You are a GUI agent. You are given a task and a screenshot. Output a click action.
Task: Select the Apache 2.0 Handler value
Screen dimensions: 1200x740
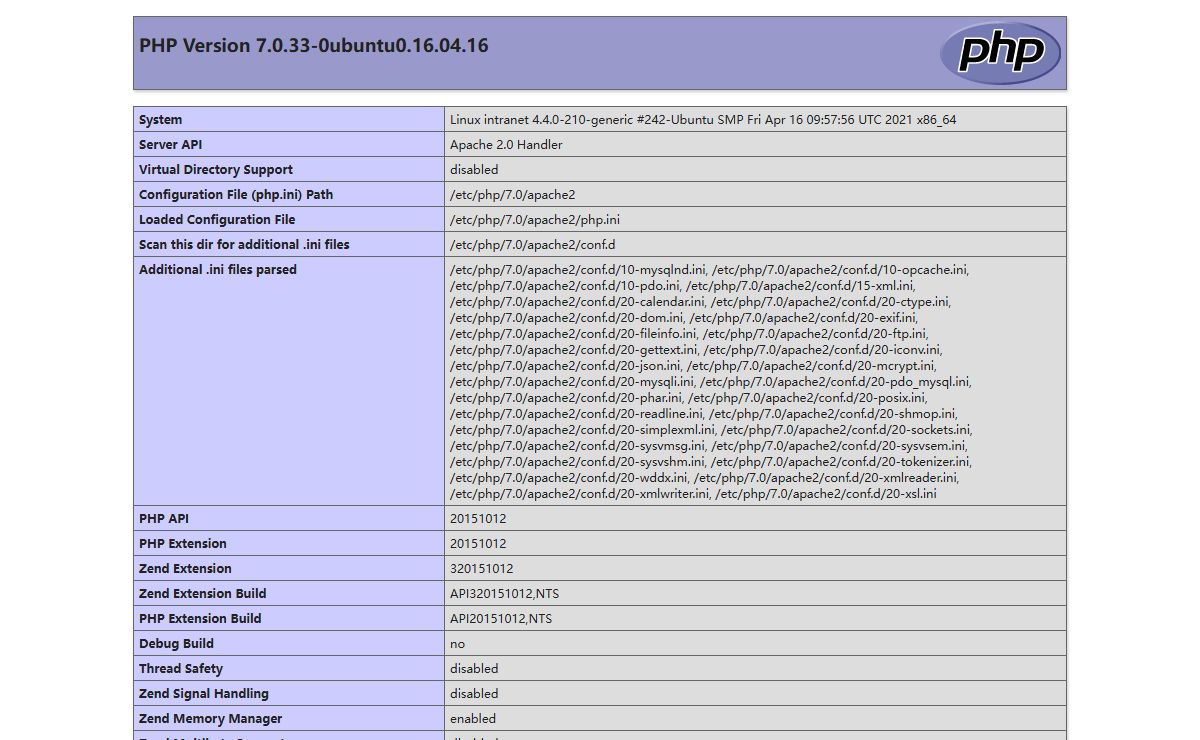click(506, 144)
